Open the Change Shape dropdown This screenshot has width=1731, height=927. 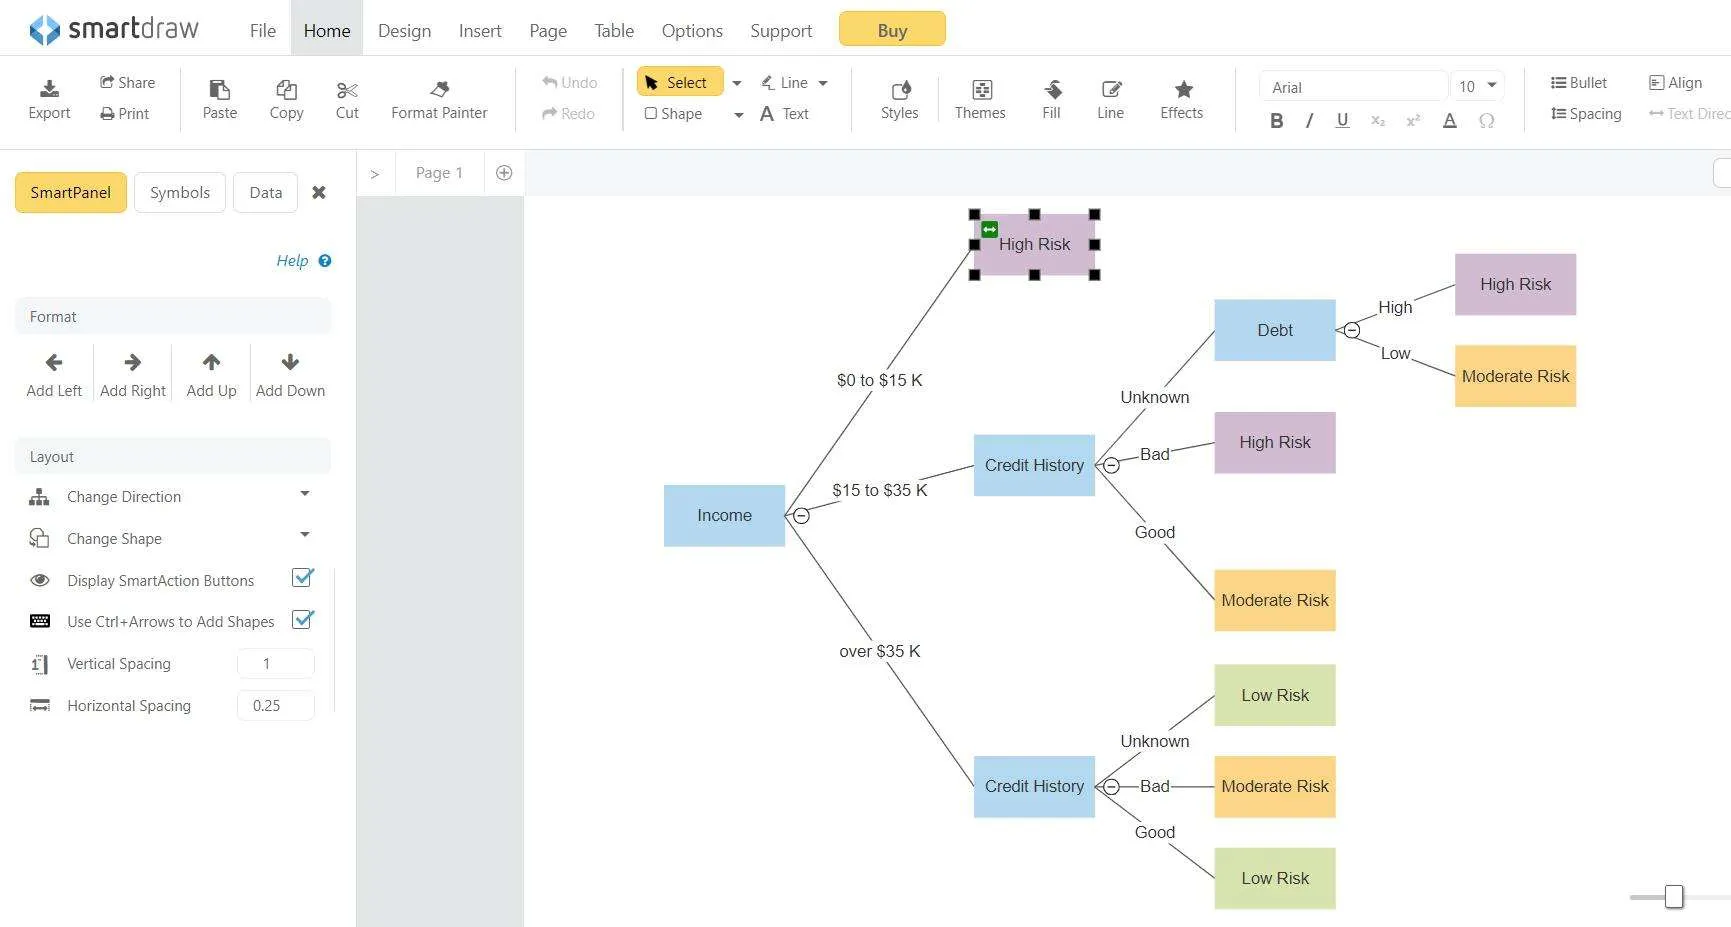pyautogui.click(x=305, y=534)
